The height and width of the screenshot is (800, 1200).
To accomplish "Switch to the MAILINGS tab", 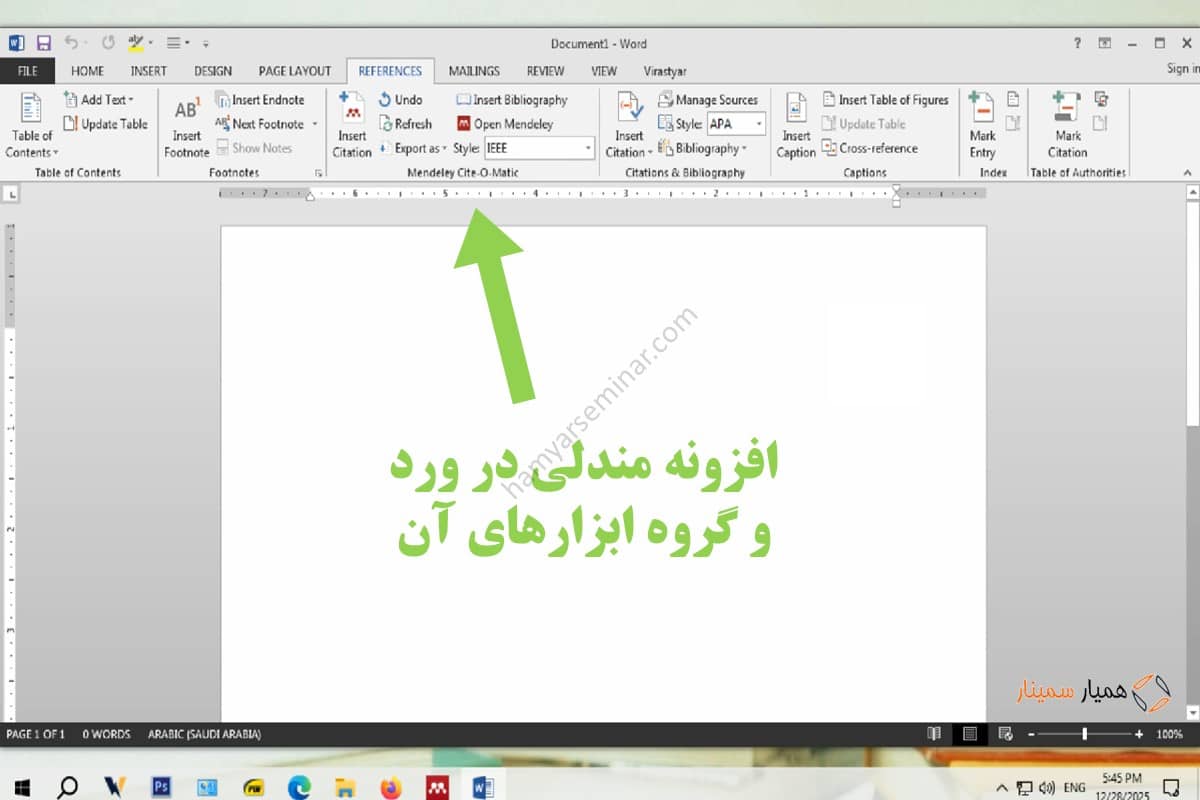I will pyautogui.click(x=474, y=71).
